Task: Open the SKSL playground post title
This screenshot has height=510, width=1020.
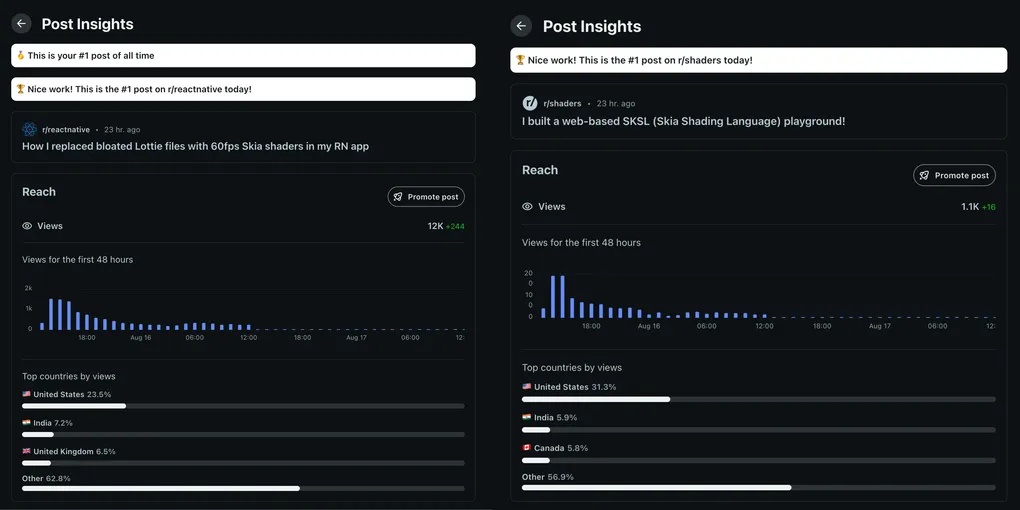Action: (x=684, y=121)
